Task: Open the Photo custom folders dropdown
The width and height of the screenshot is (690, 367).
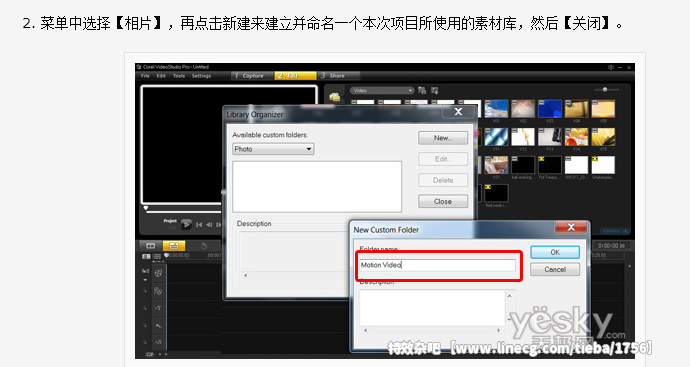Action: tap(273, 149)
